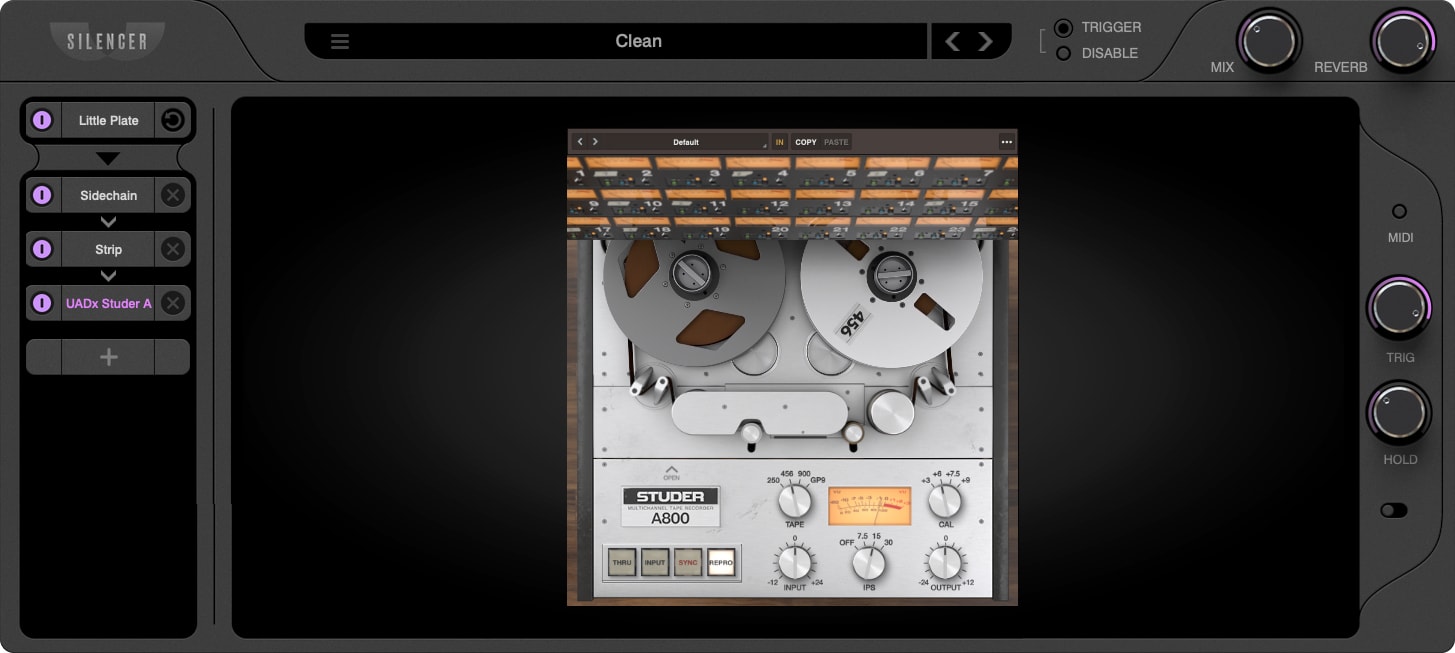Select the TRIGGER radio button
The image size is (1455, 653).
tap(1062, 27)
